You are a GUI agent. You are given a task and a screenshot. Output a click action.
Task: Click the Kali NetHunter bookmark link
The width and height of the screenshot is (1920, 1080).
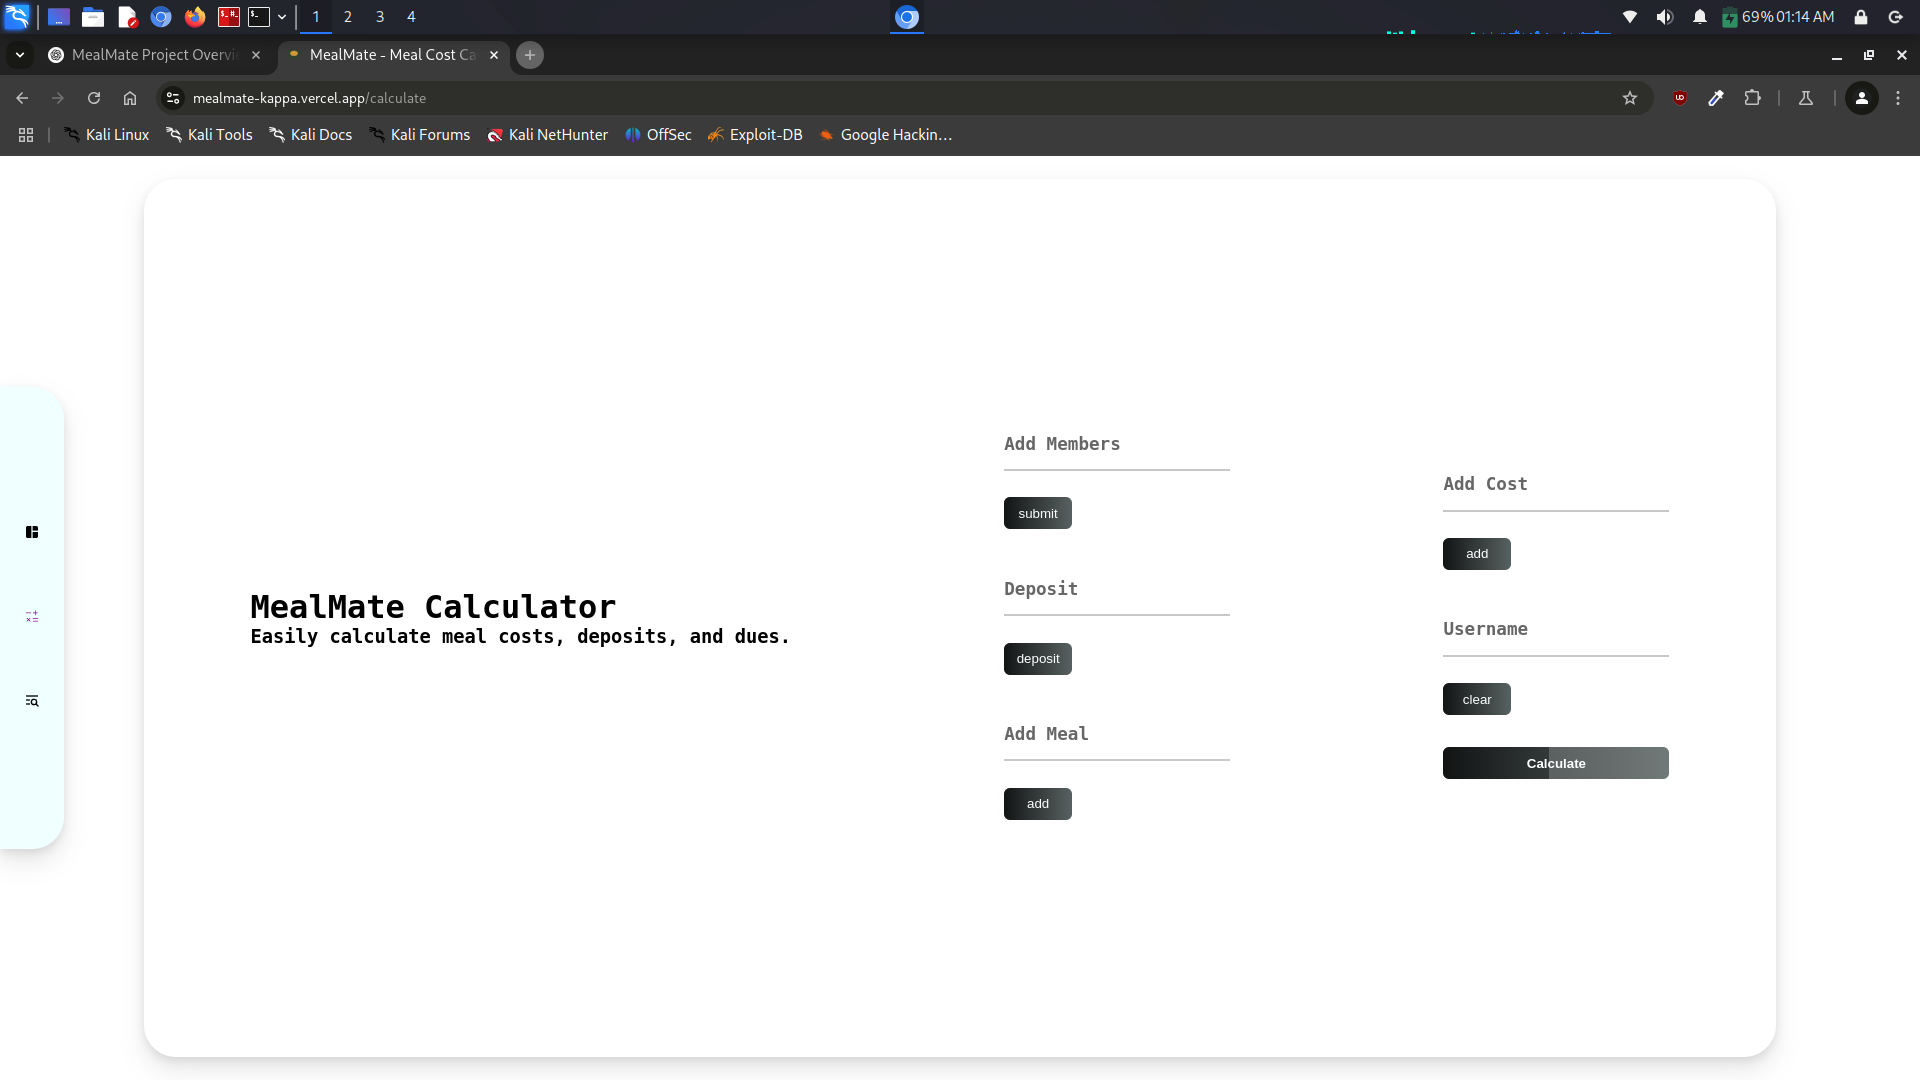[548, 134]
